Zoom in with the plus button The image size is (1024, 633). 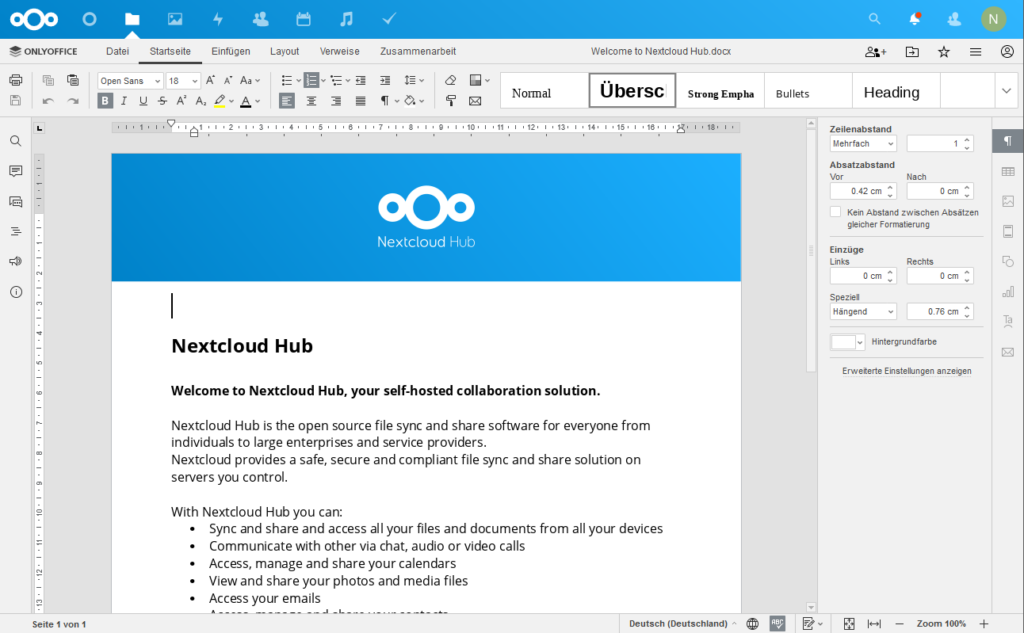point(984,623)
